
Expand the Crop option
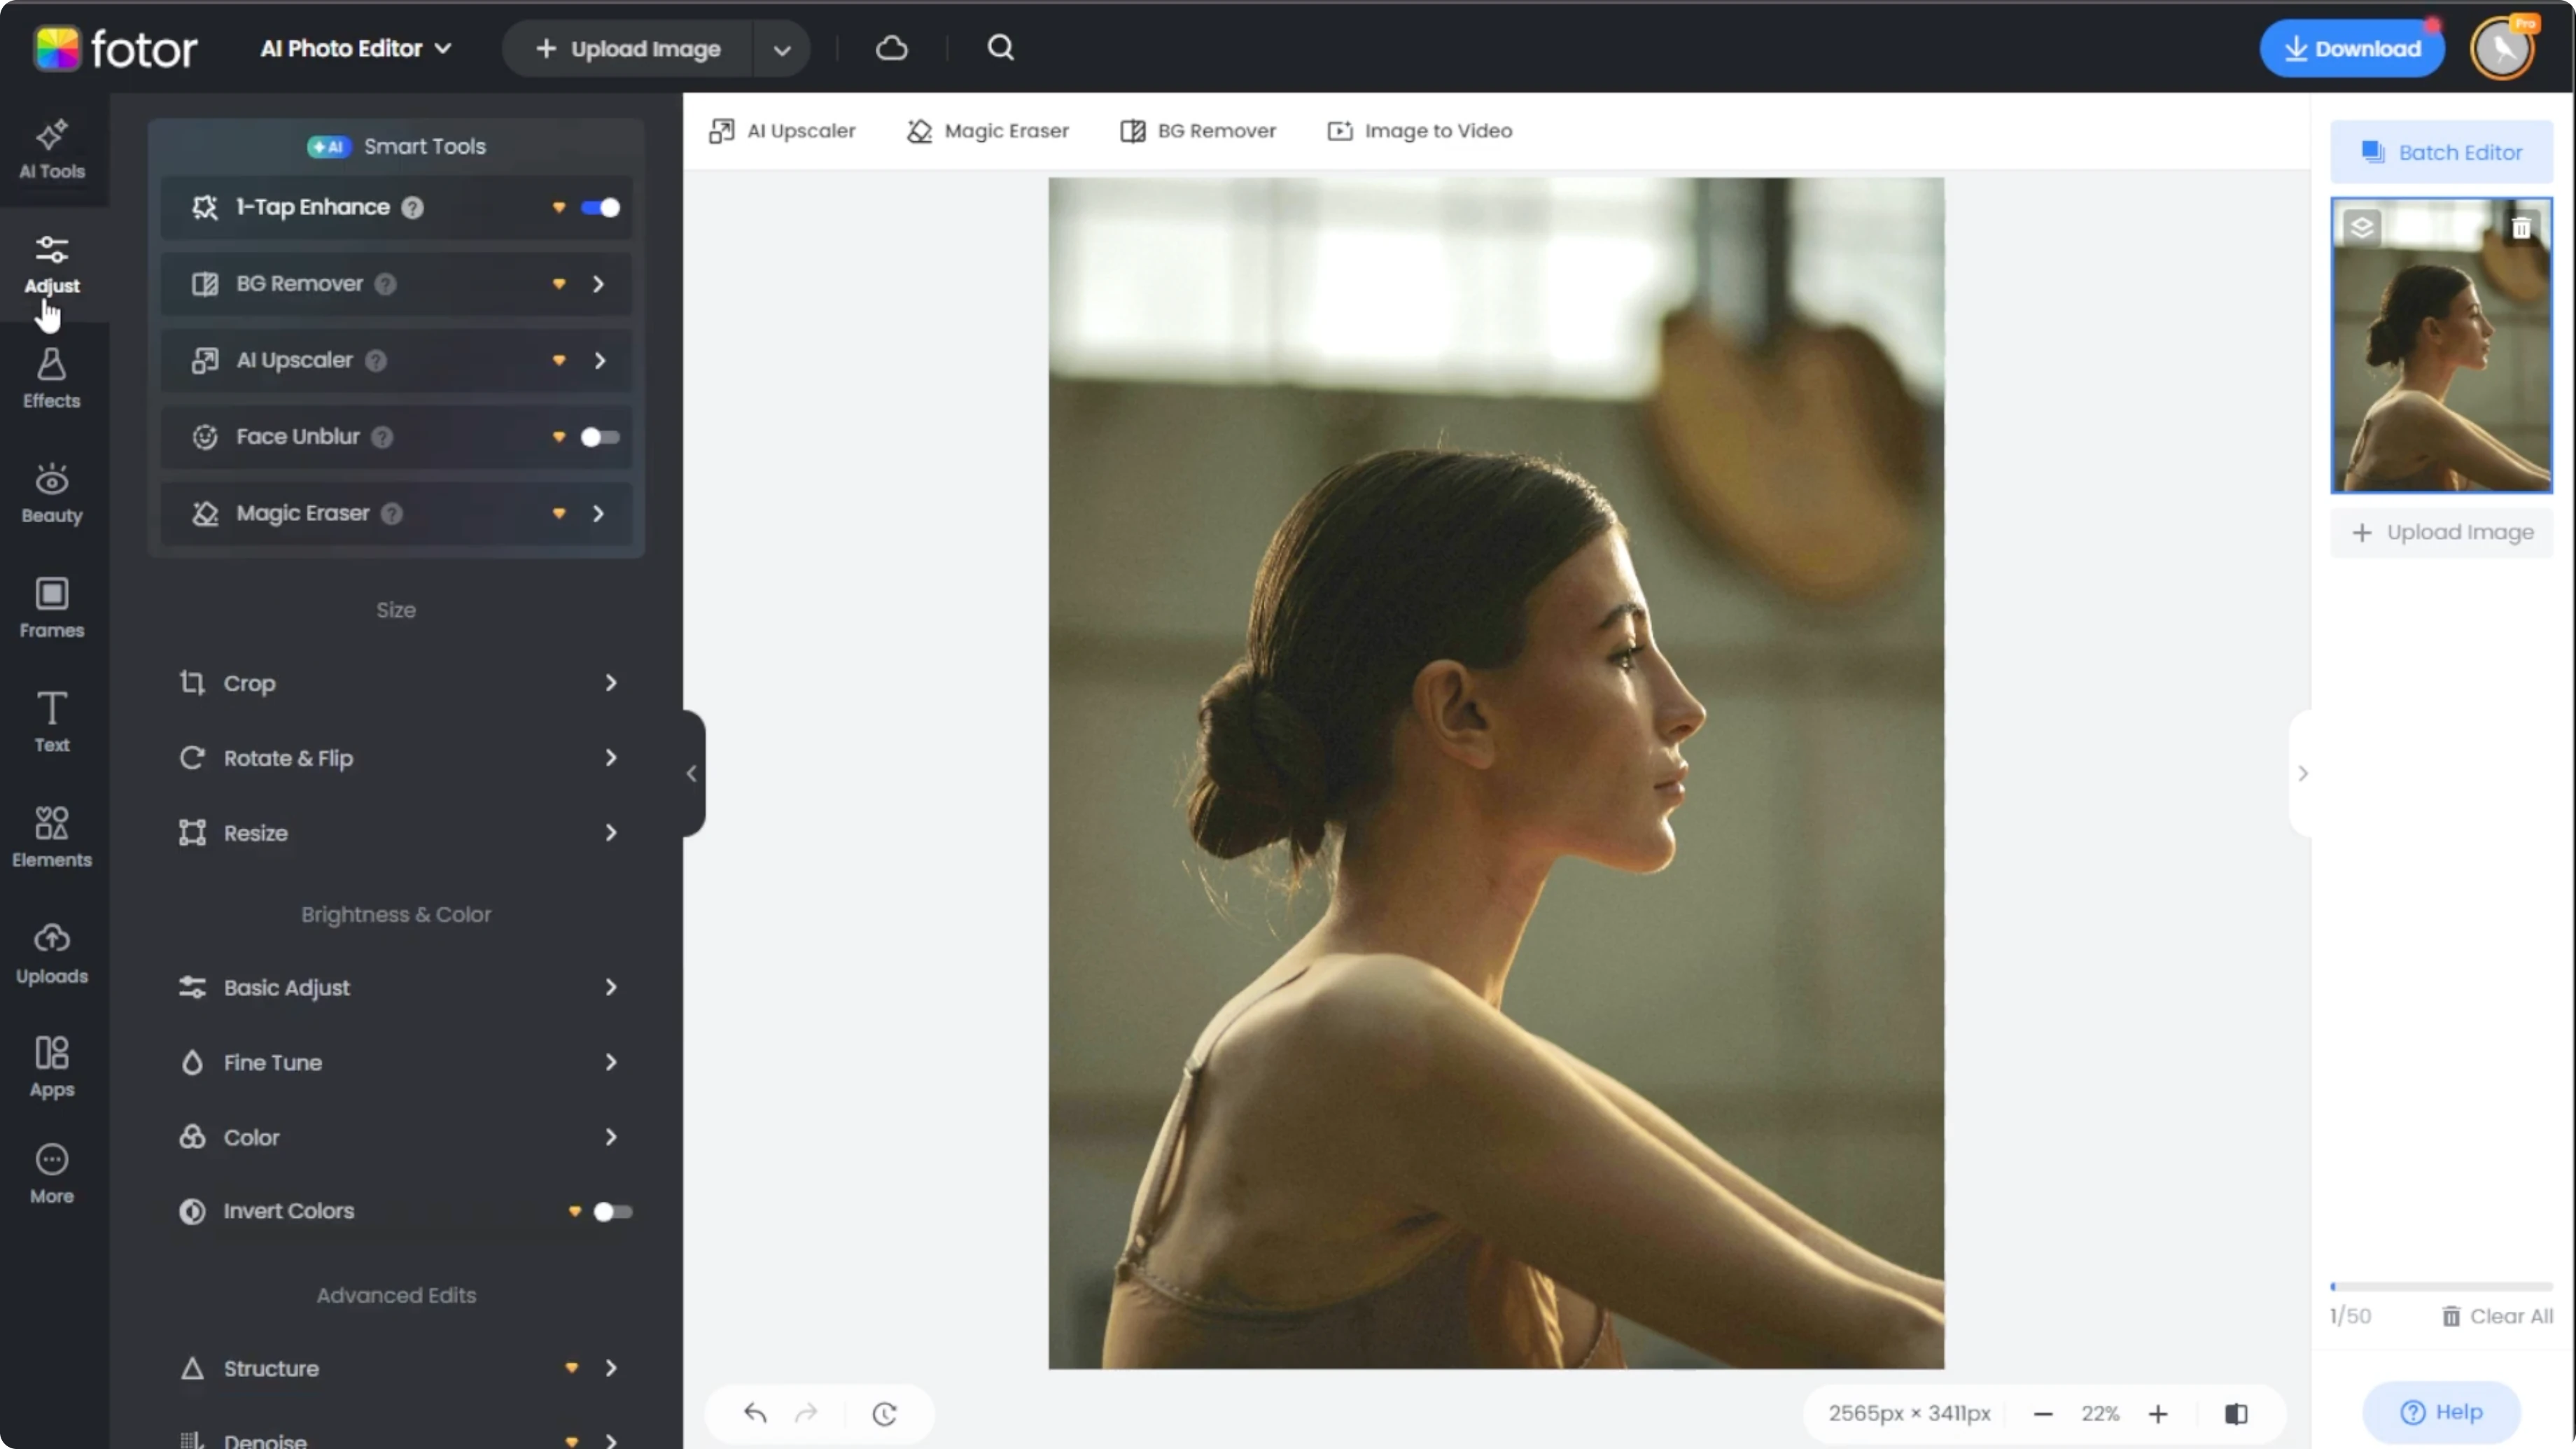coord(397,683)
